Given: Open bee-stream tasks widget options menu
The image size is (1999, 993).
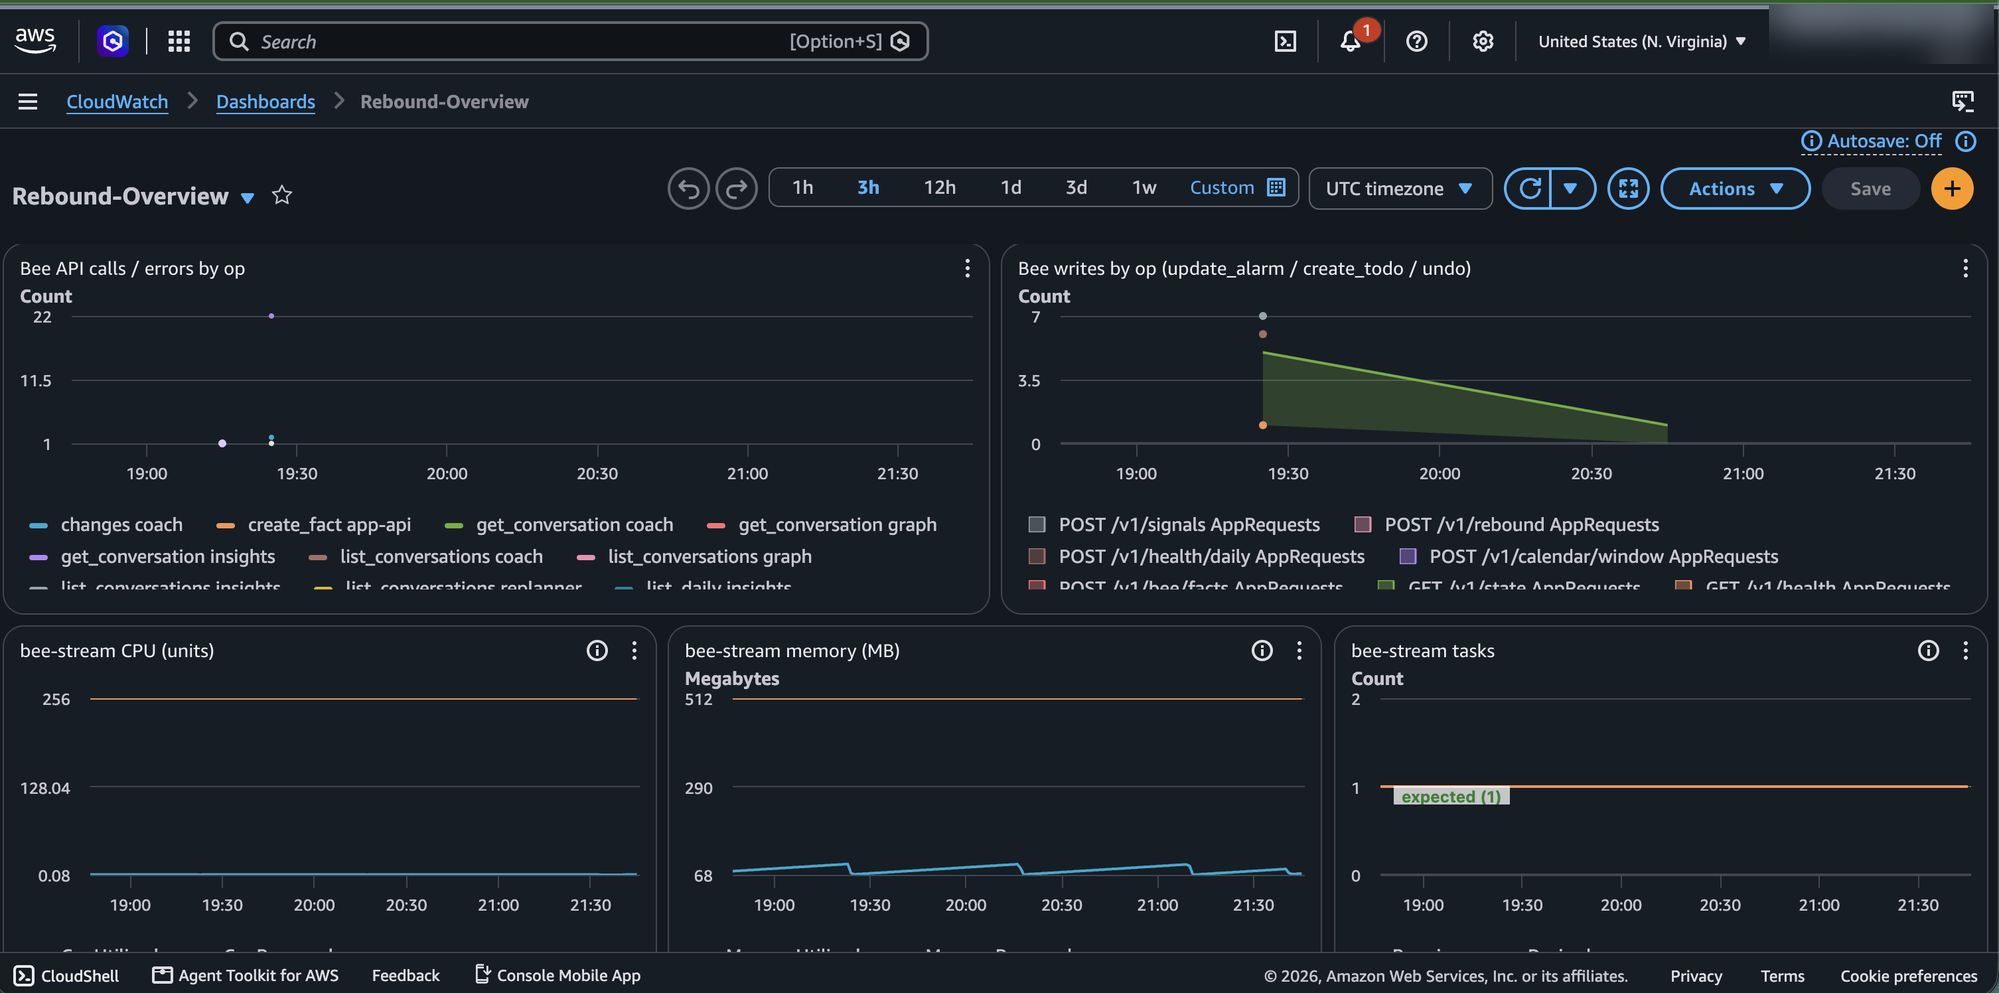Looking at the screenshot, I should (1965, 650).
